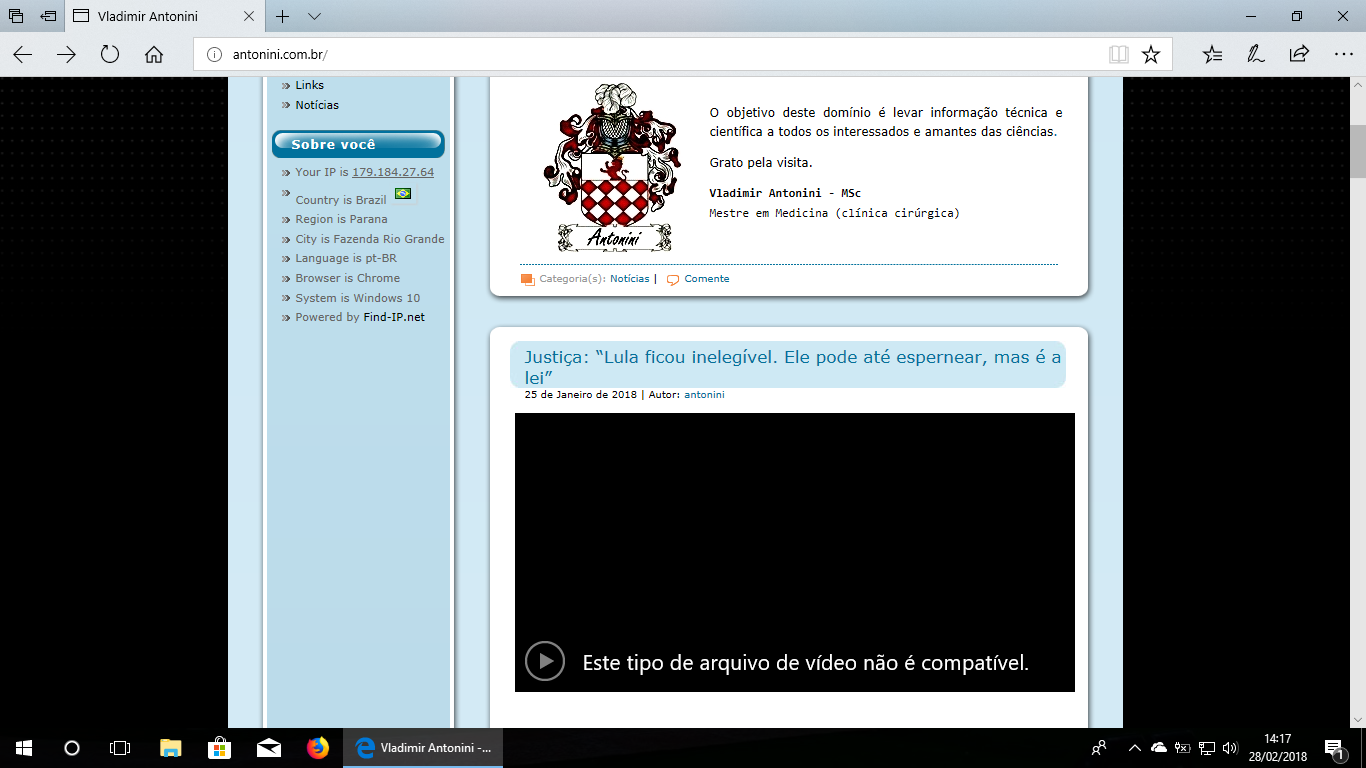Image resolution: width=1366 pixels, height=768 pixels.
Task: Open Firefox from the taskbar
Action: click(x=318, y=748)
